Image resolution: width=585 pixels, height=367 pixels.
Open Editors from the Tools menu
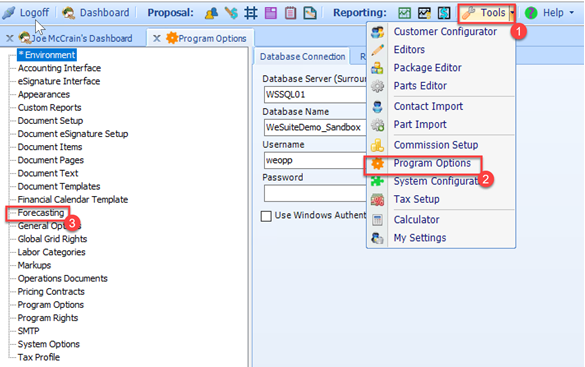(x=409, y=50)
